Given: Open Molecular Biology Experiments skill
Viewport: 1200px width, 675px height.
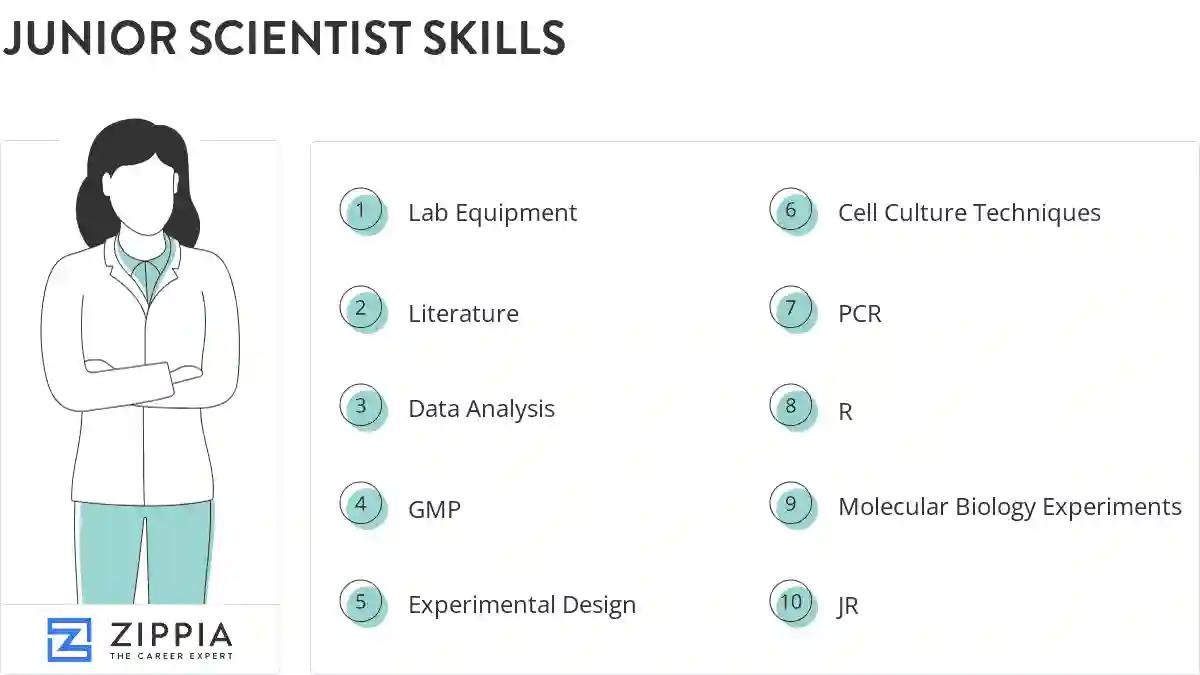Looking at the screenshot, I should [x=1009, y=507].
